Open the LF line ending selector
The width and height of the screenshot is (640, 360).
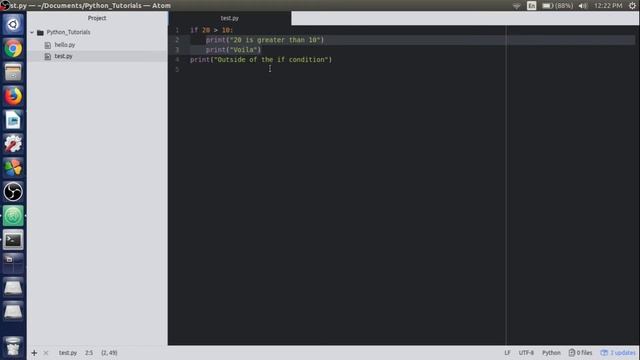coord(507,353)
